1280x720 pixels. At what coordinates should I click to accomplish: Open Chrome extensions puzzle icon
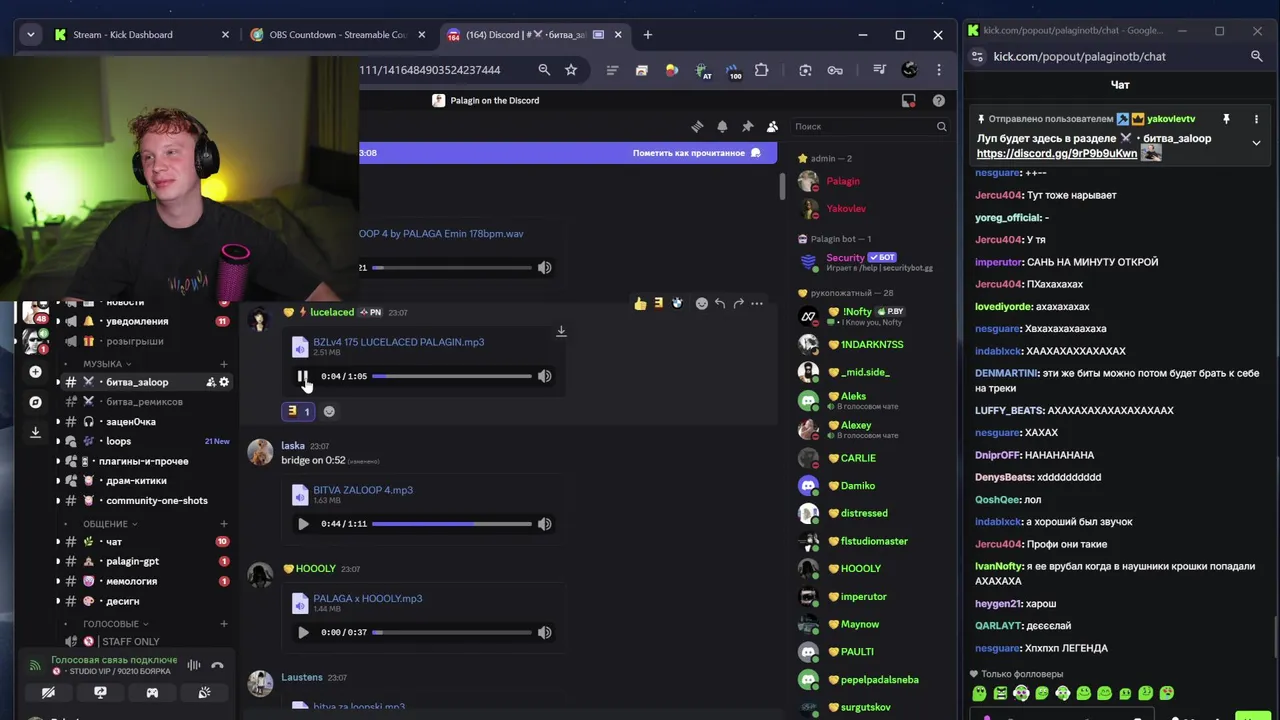(x=761, y=70)
